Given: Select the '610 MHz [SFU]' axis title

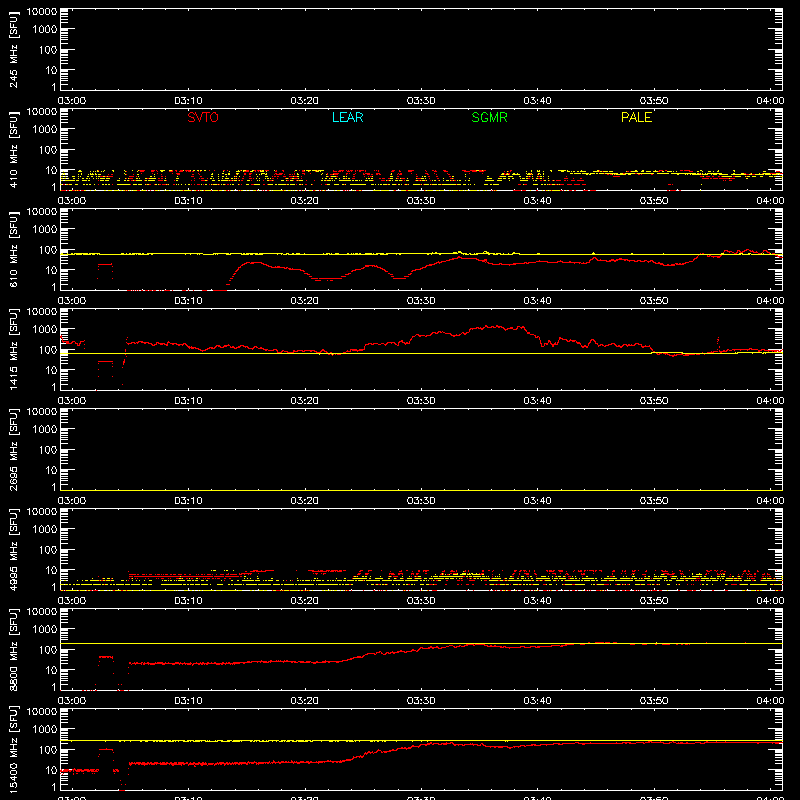Looking at the screenshot, I should 14,249.
